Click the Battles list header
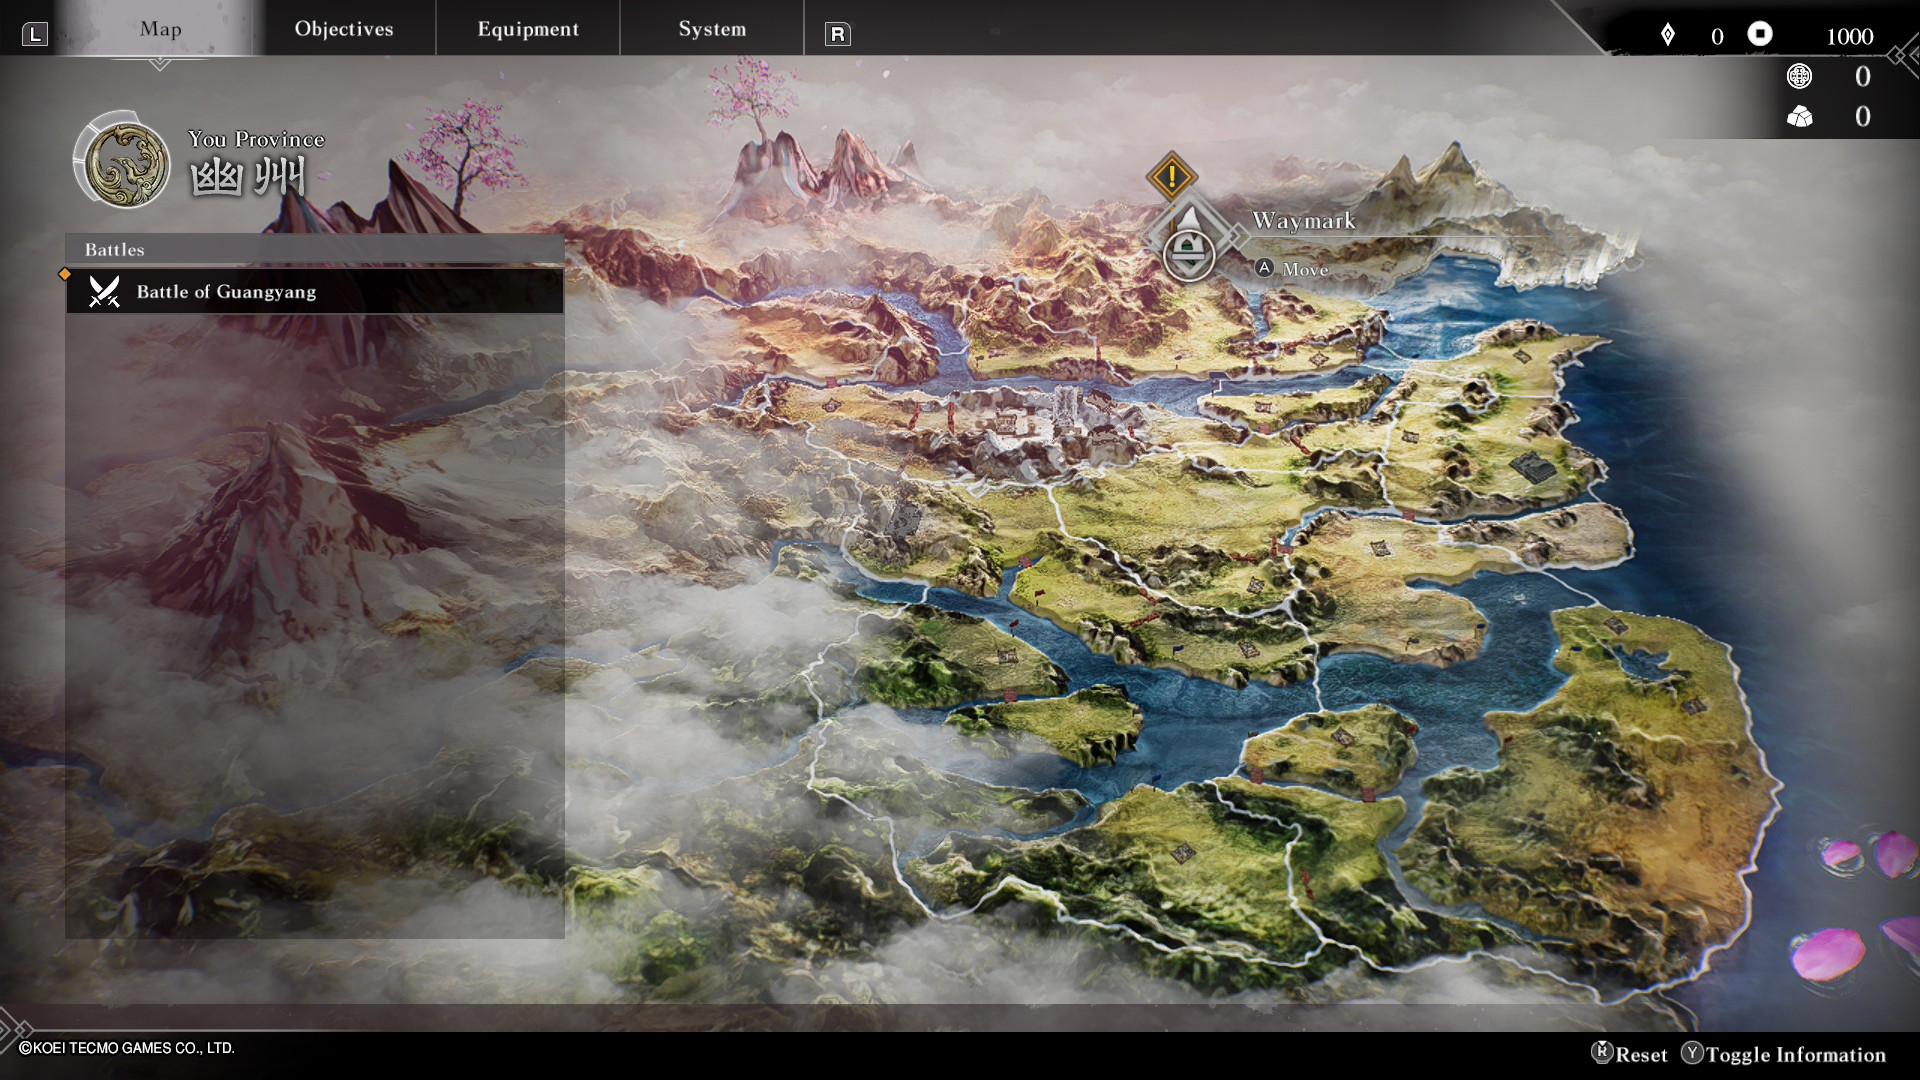1920x1080 pixels. point(315,249)
